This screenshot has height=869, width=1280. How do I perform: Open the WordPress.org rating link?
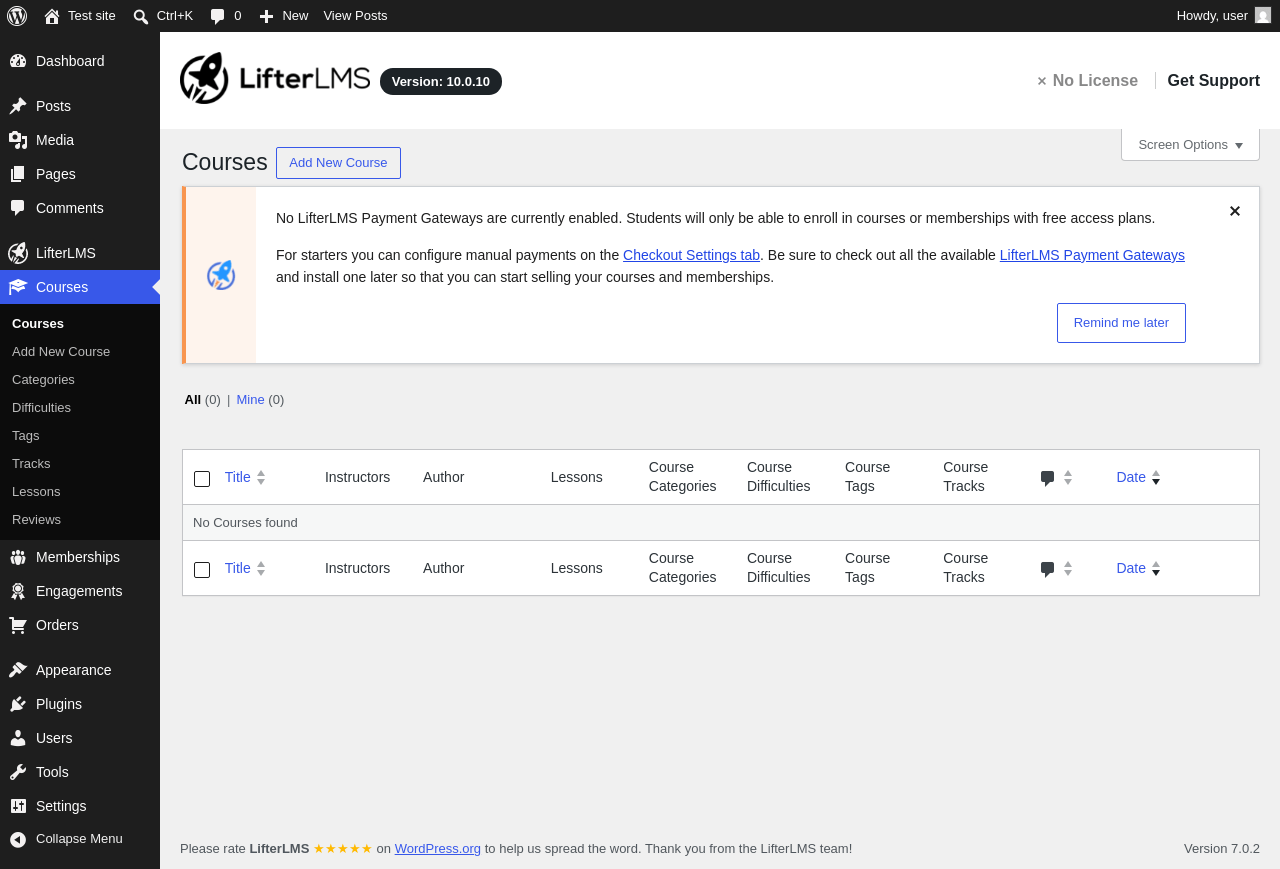(x=437, y=849)
